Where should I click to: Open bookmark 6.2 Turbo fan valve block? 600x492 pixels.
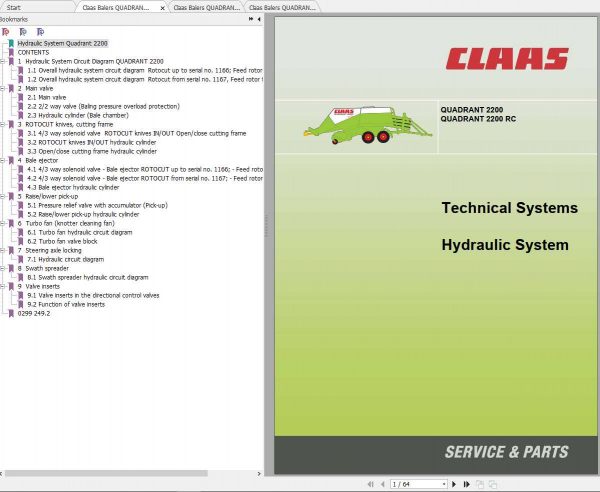click(x=62, y=241)
